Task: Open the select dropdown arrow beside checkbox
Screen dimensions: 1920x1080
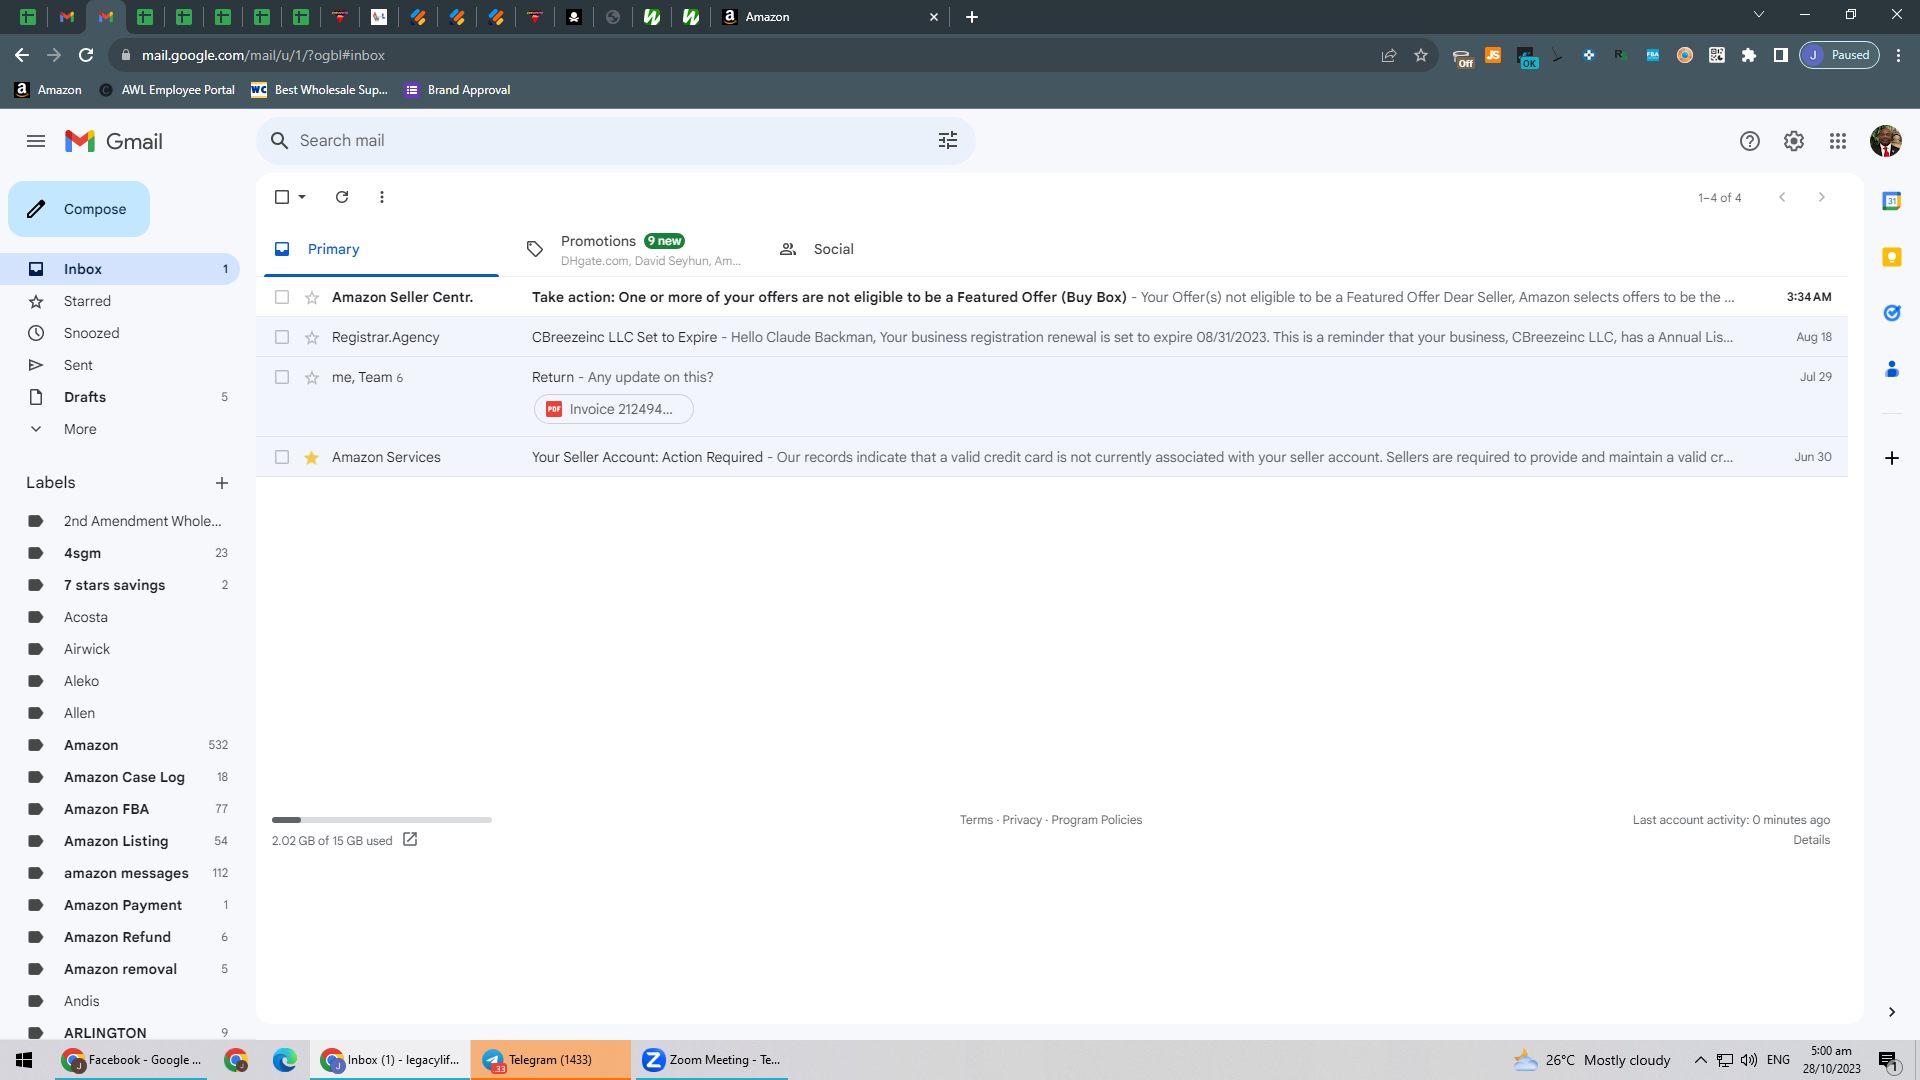Action: (x=302, y=197)
